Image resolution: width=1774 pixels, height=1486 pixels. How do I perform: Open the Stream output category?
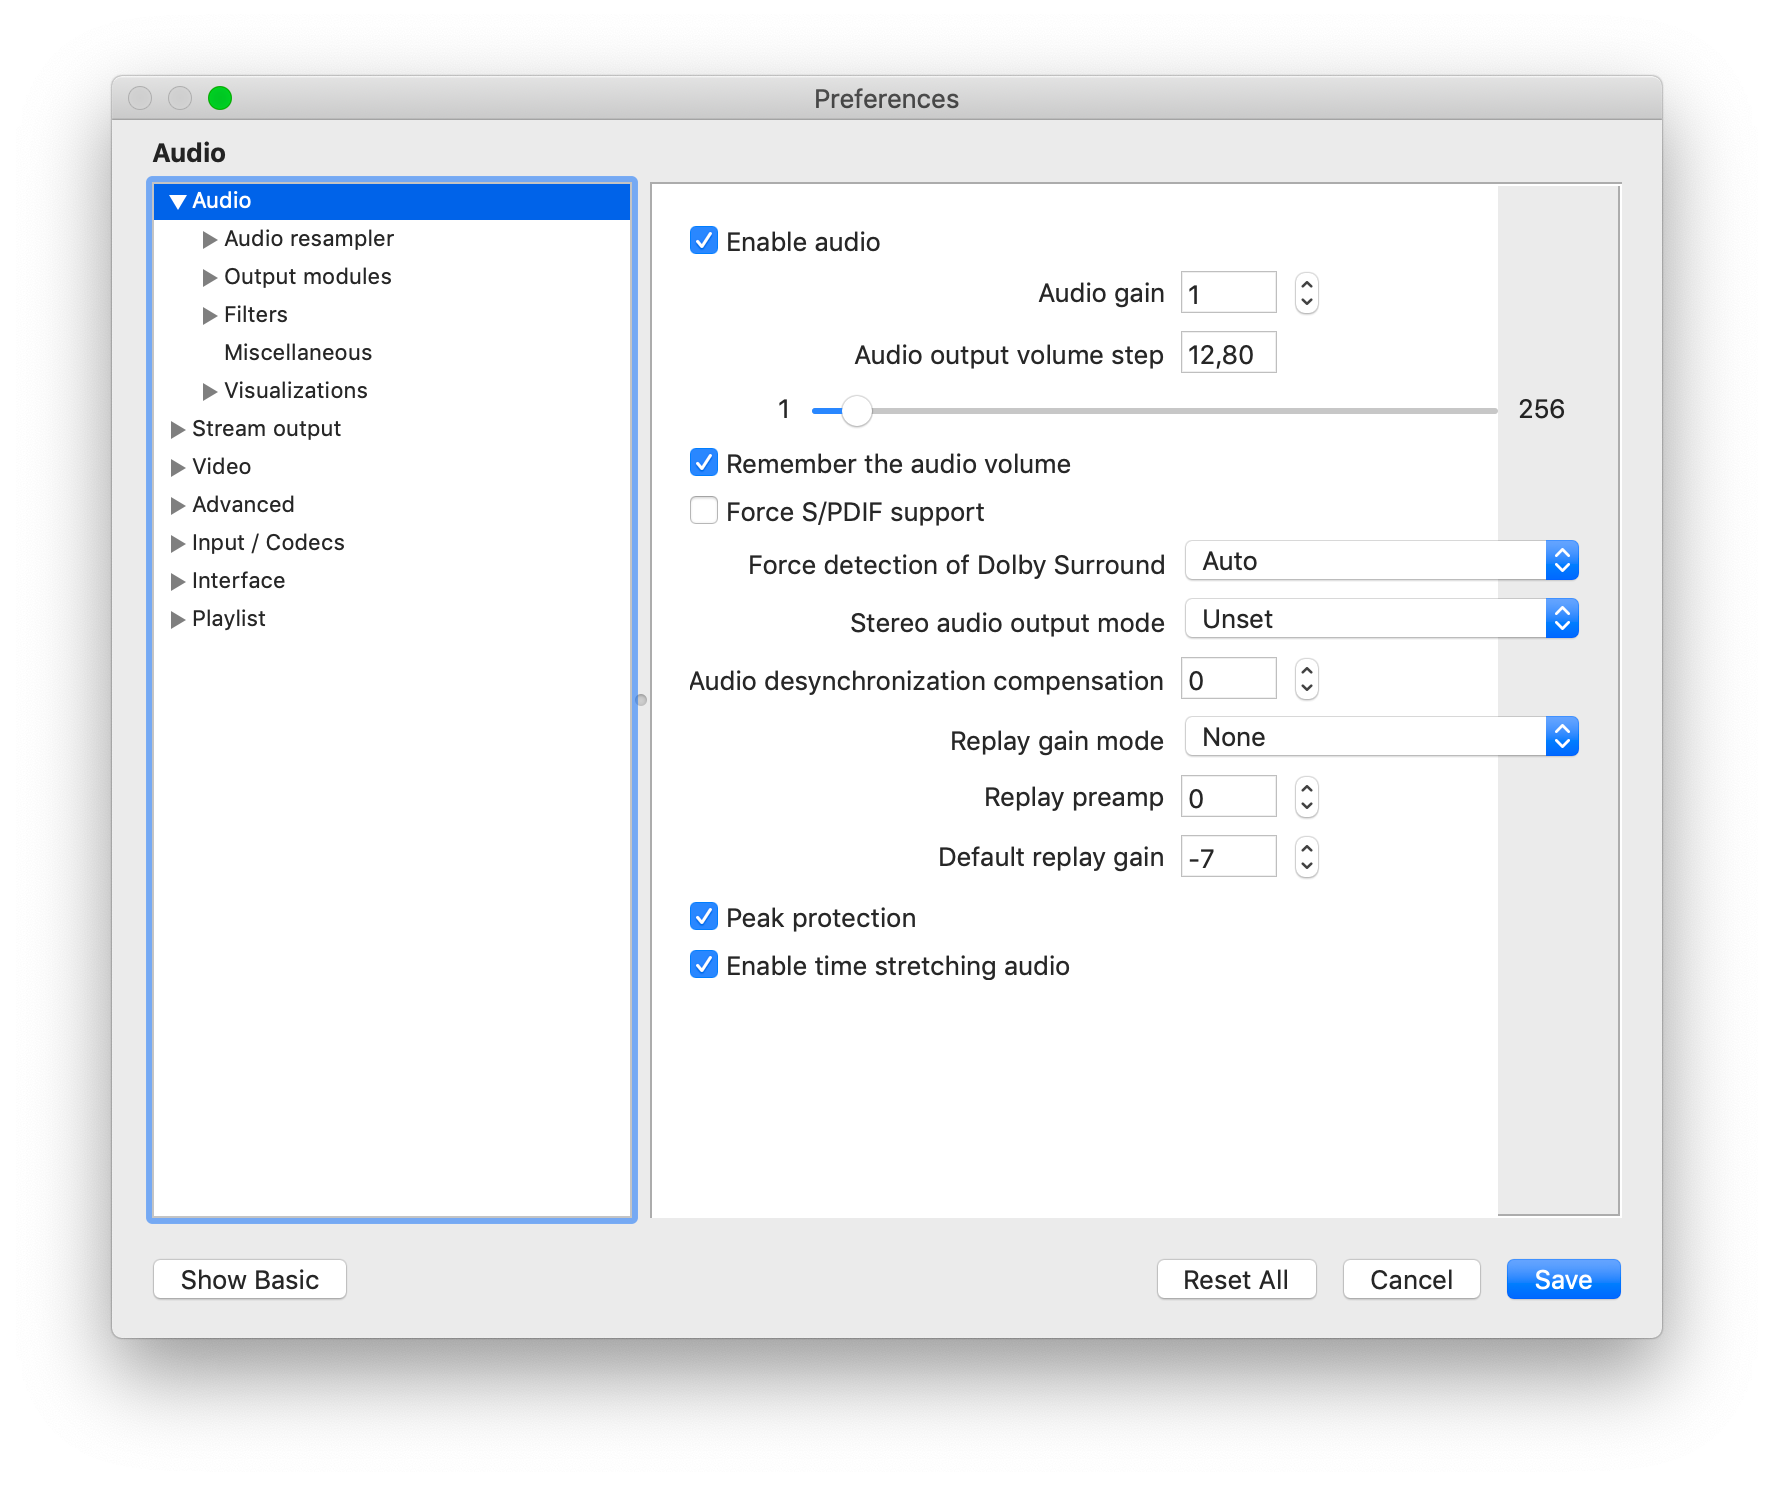(x=266, y=429)
